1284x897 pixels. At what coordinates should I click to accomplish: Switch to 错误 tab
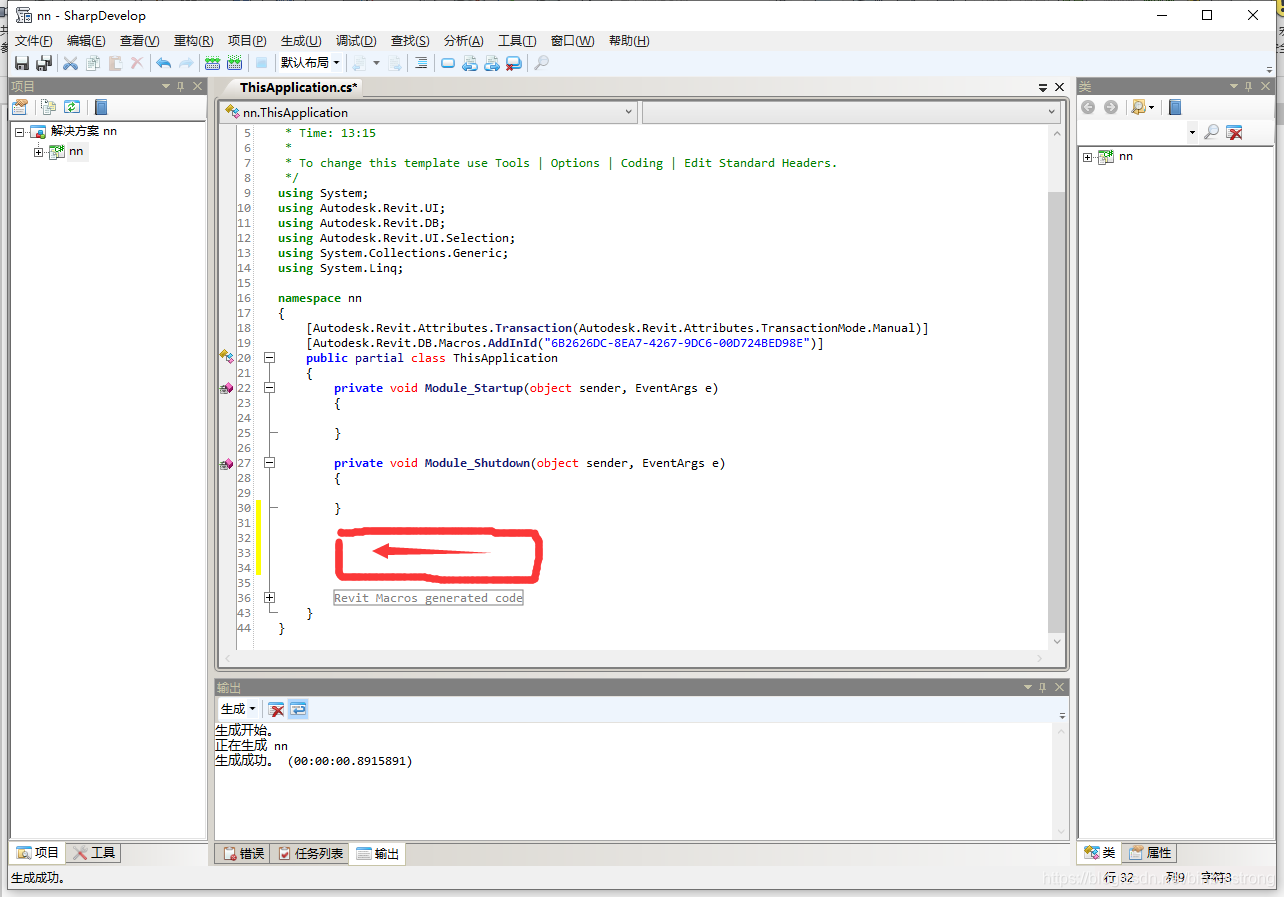pyautogui.click(x=244, y=854)
